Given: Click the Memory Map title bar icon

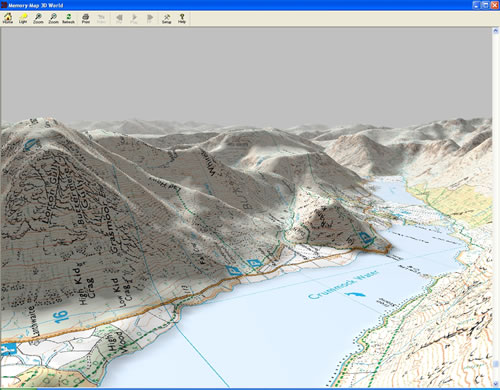Looking at the screenshot, I should tap(4, 5).
